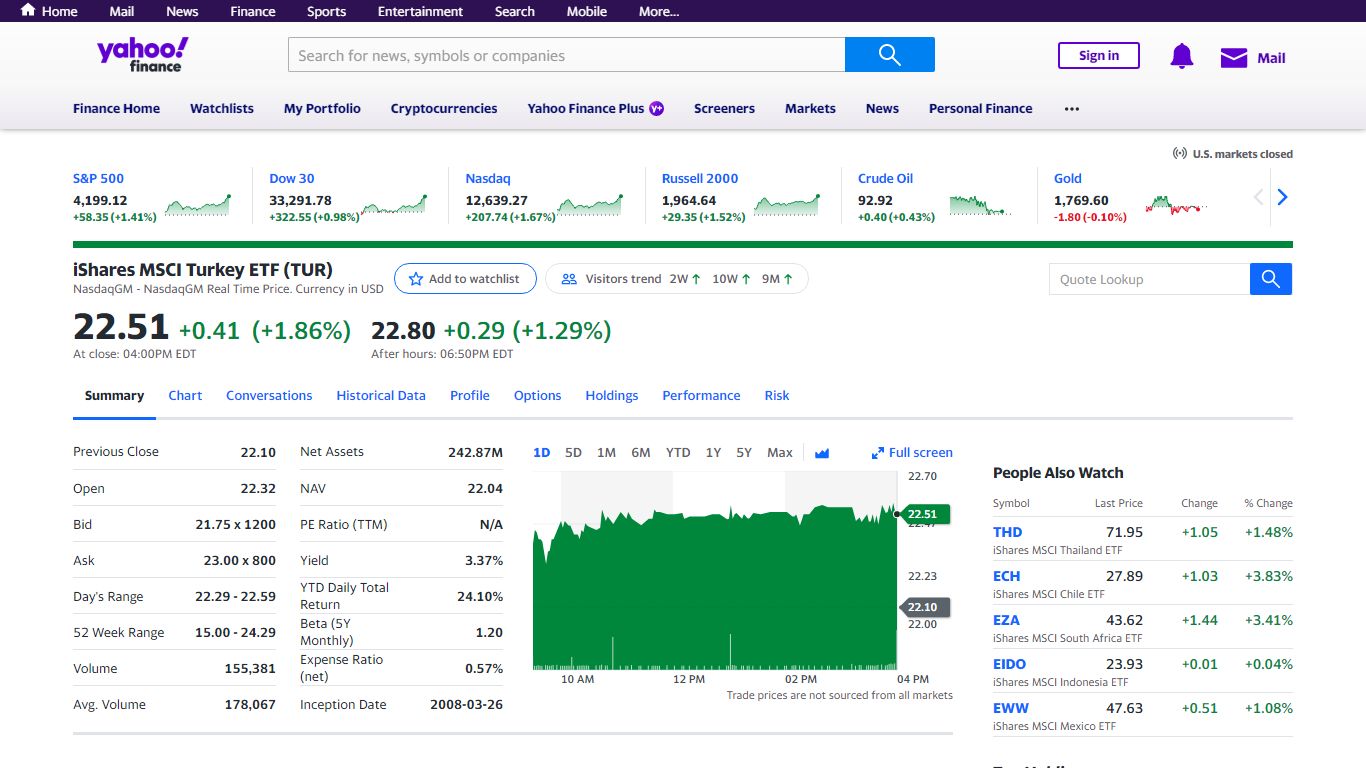This screenshot has width=1366, height=768.
Task: Open Personal Finance navigation item
Action: pos(980,109)
